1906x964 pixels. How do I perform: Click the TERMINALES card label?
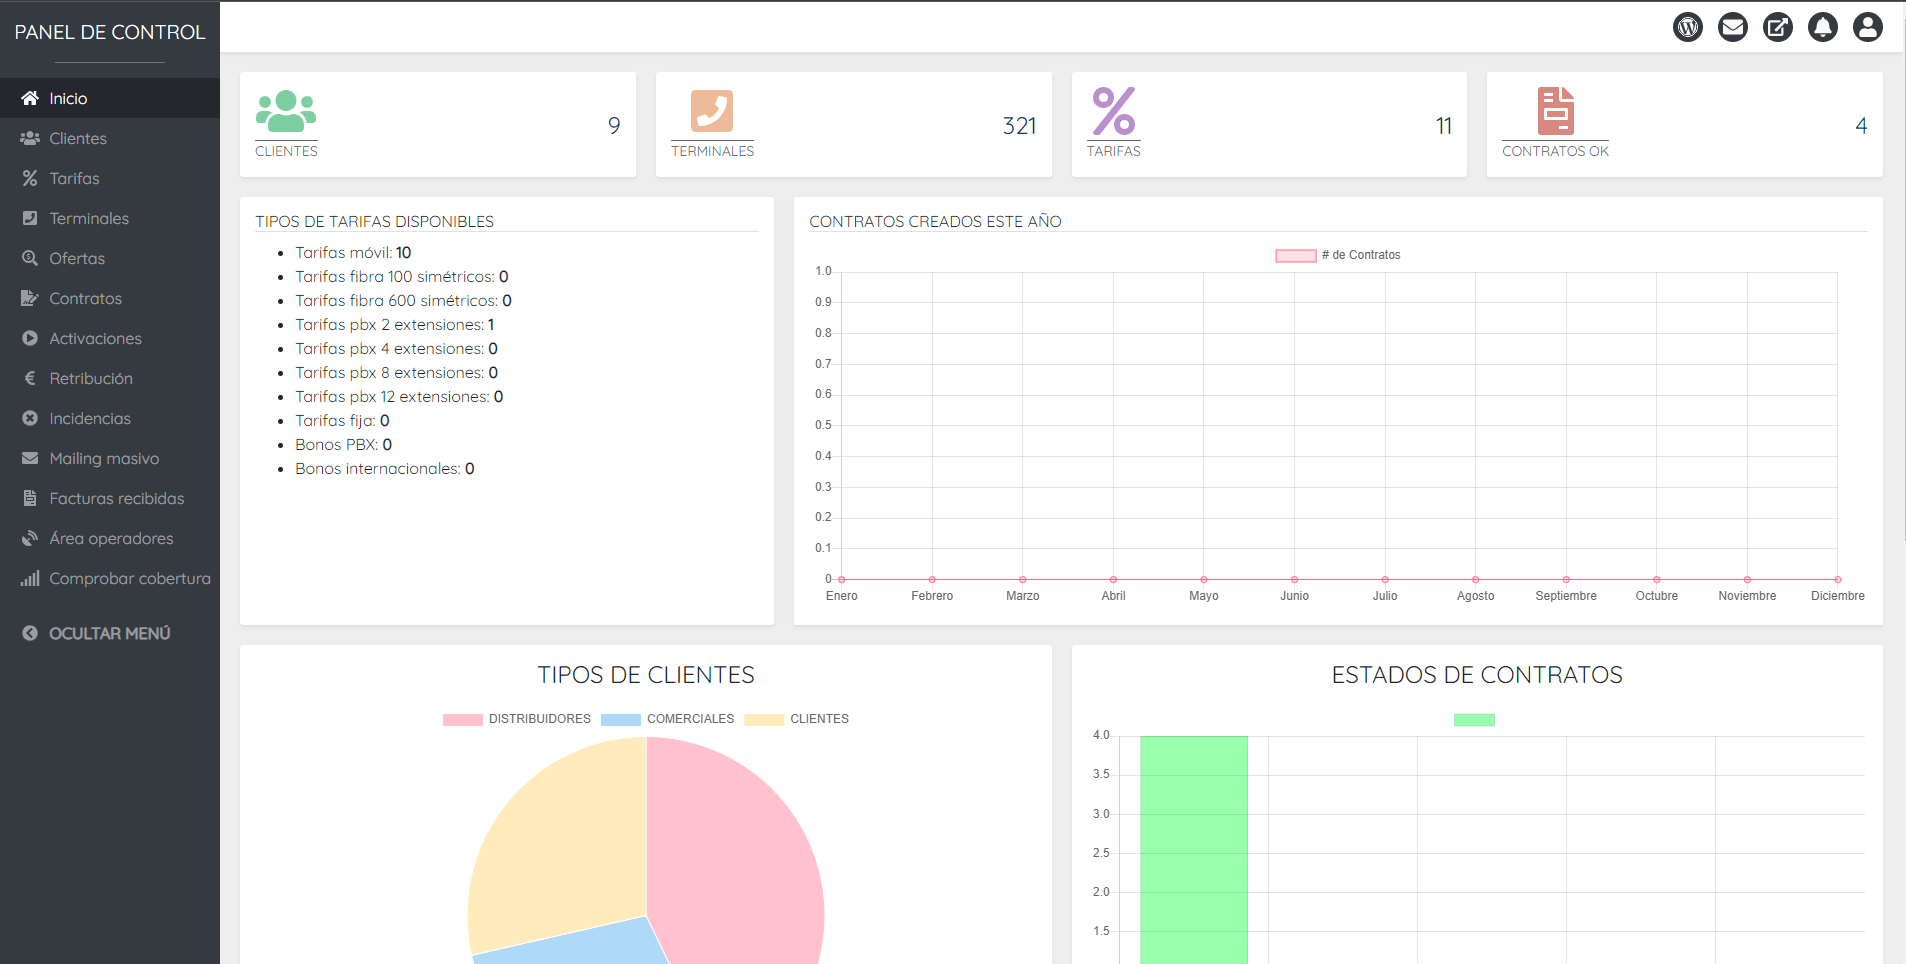[x=712, y=151]
